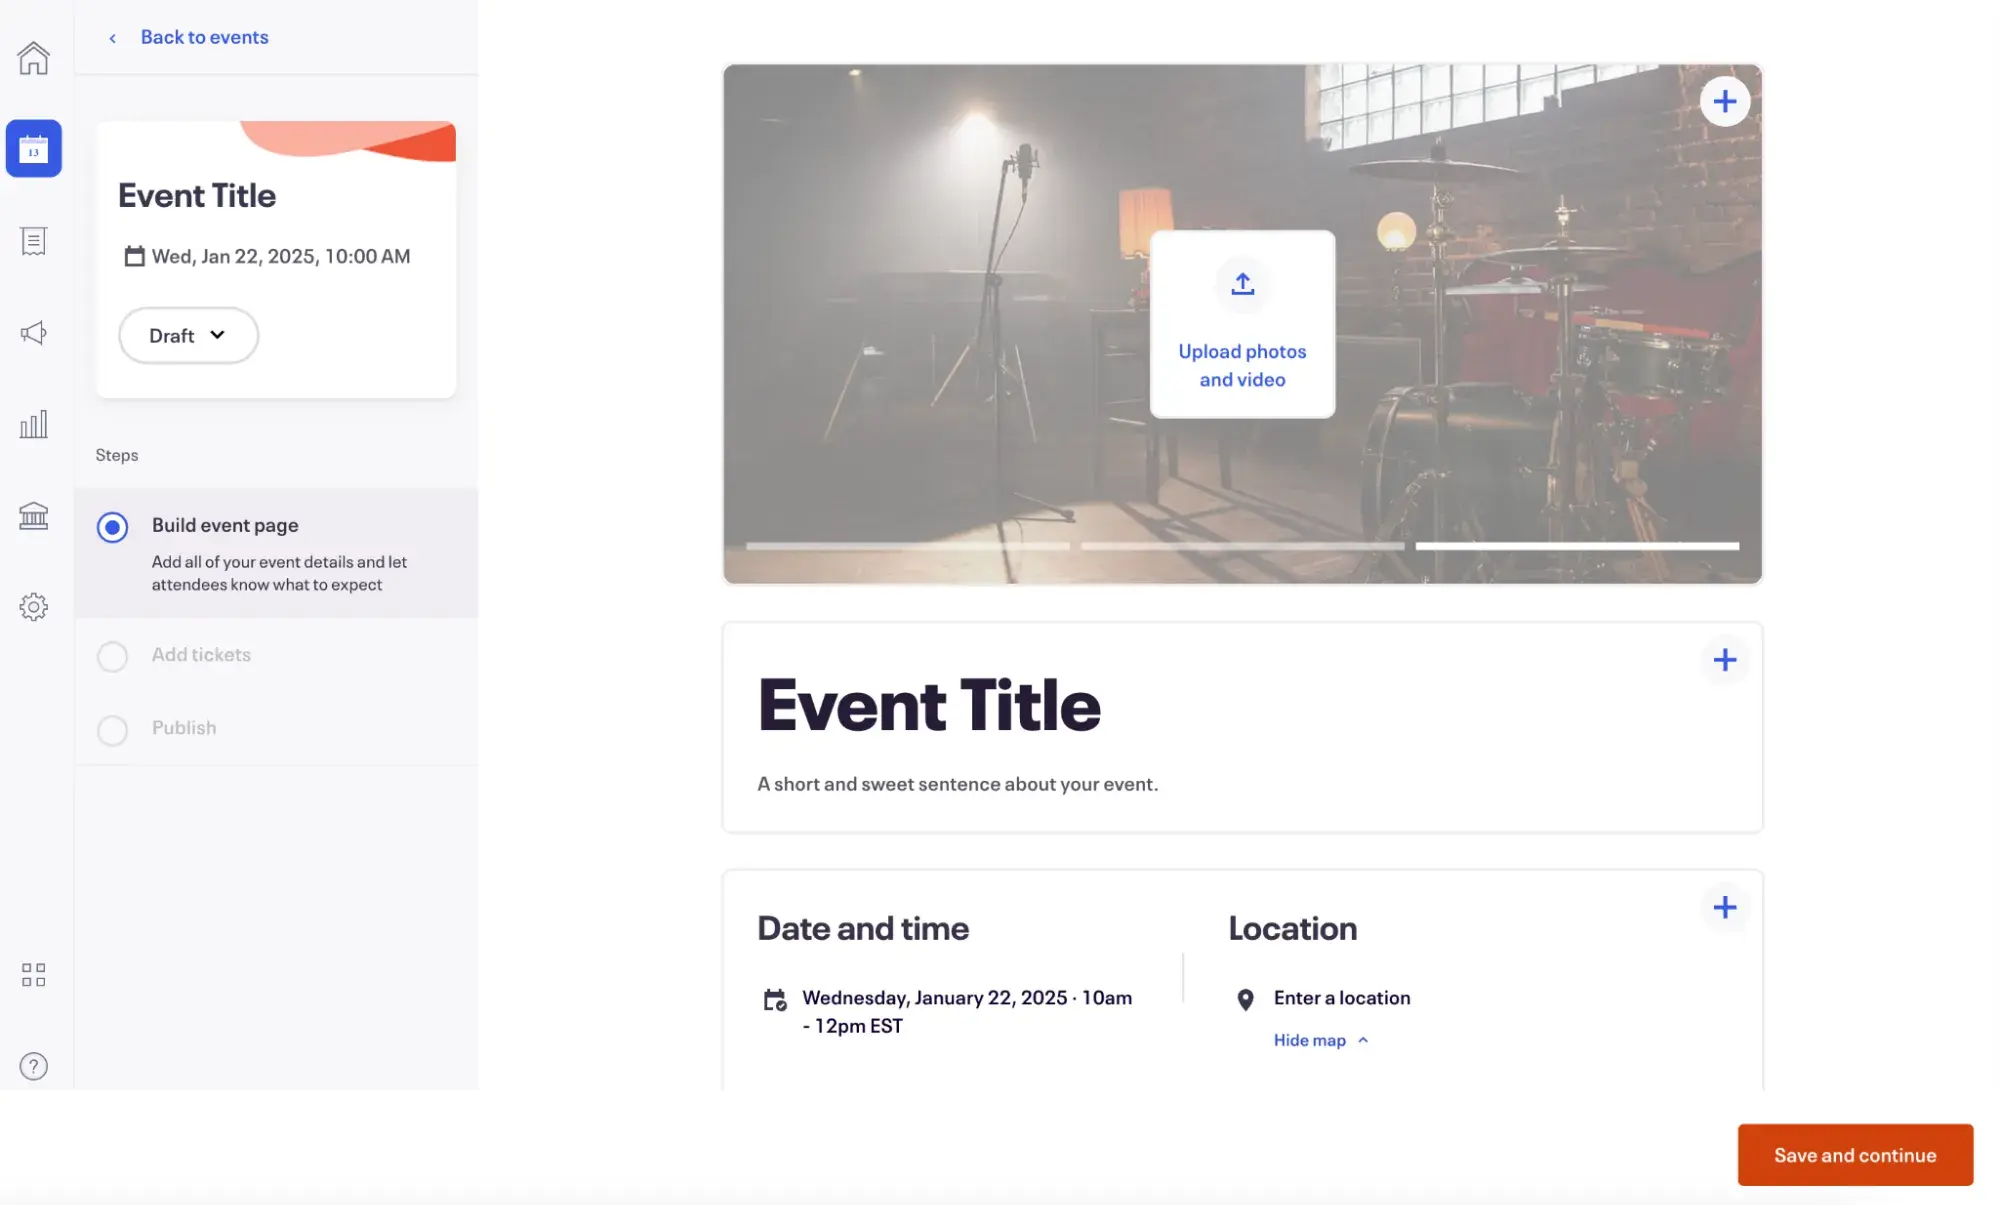Screen dimensions: 1999x1206
Task: Expand more options on the banner image
Action: click(x=1726, y=100)
